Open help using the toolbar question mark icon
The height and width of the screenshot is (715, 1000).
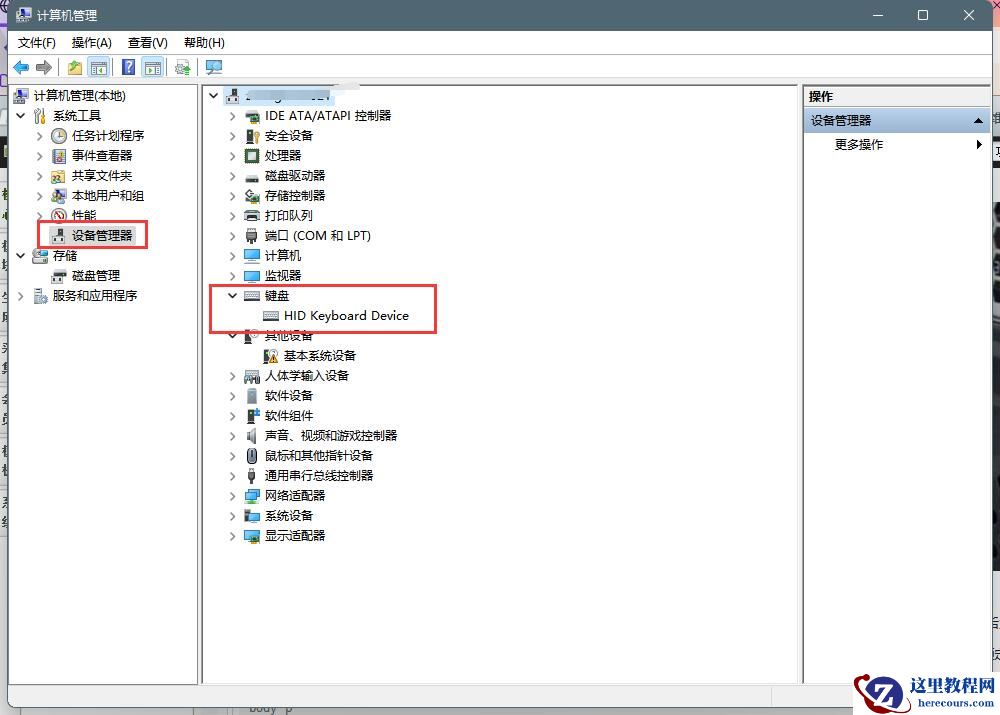pyautogui.click(x=126, y=66)
